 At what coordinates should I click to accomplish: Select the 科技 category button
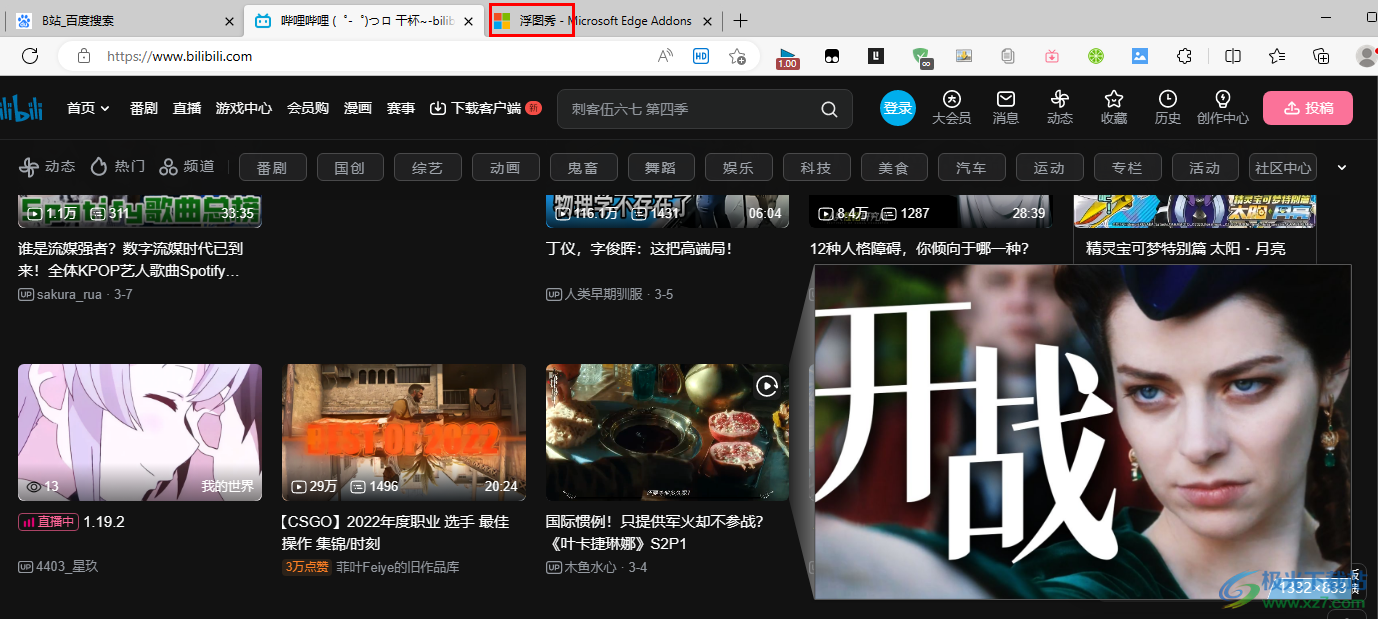click(x=817, y=168)
